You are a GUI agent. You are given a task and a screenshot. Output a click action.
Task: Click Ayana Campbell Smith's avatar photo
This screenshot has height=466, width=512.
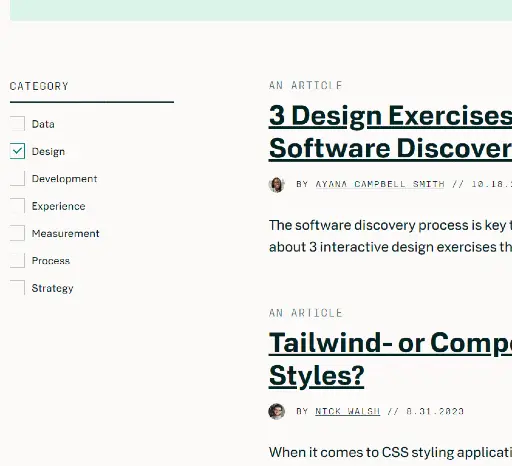coord(277,184)
